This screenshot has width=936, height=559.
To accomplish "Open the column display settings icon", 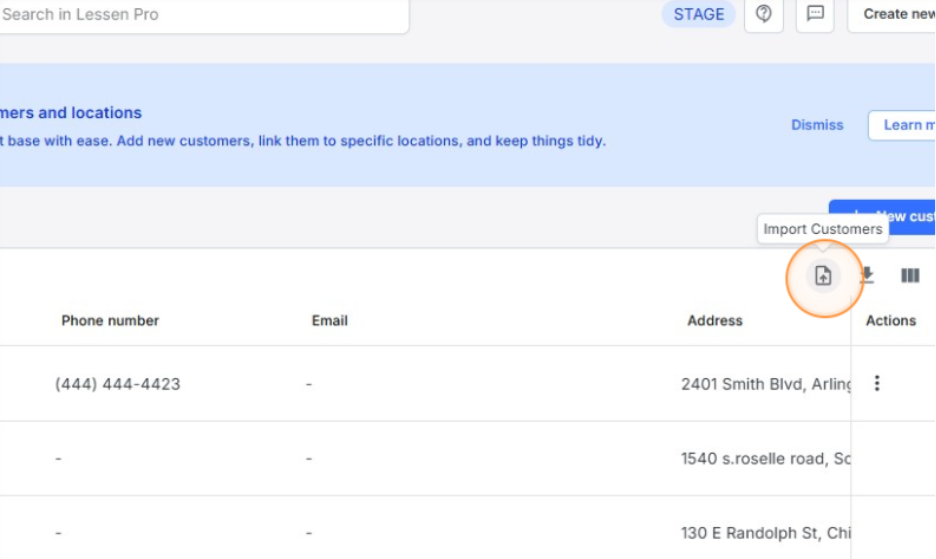I will pos(910,276).
